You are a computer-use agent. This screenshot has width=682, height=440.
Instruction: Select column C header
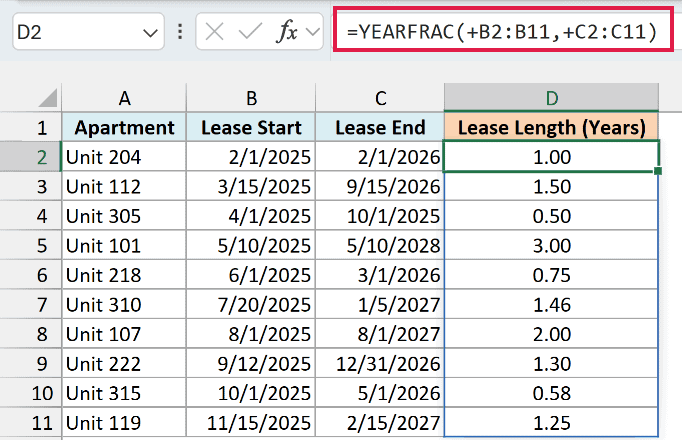[380, 98]
